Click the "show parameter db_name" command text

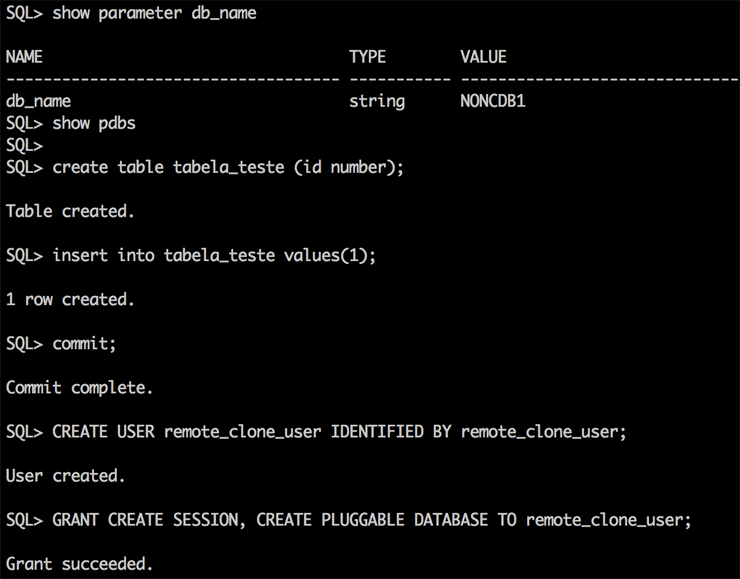point(154,13)
